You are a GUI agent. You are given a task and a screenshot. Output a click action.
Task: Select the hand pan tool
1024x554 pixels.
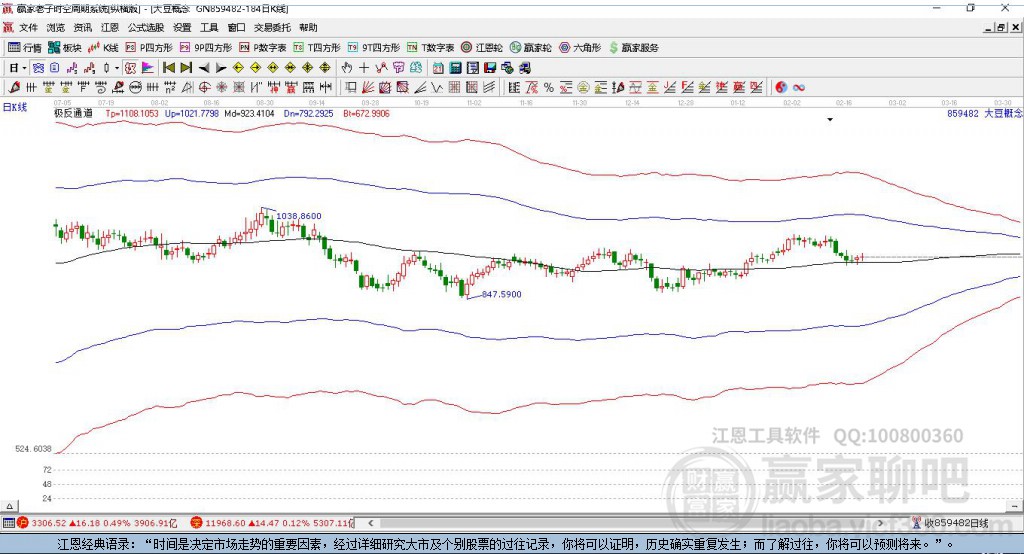(347, 68)
